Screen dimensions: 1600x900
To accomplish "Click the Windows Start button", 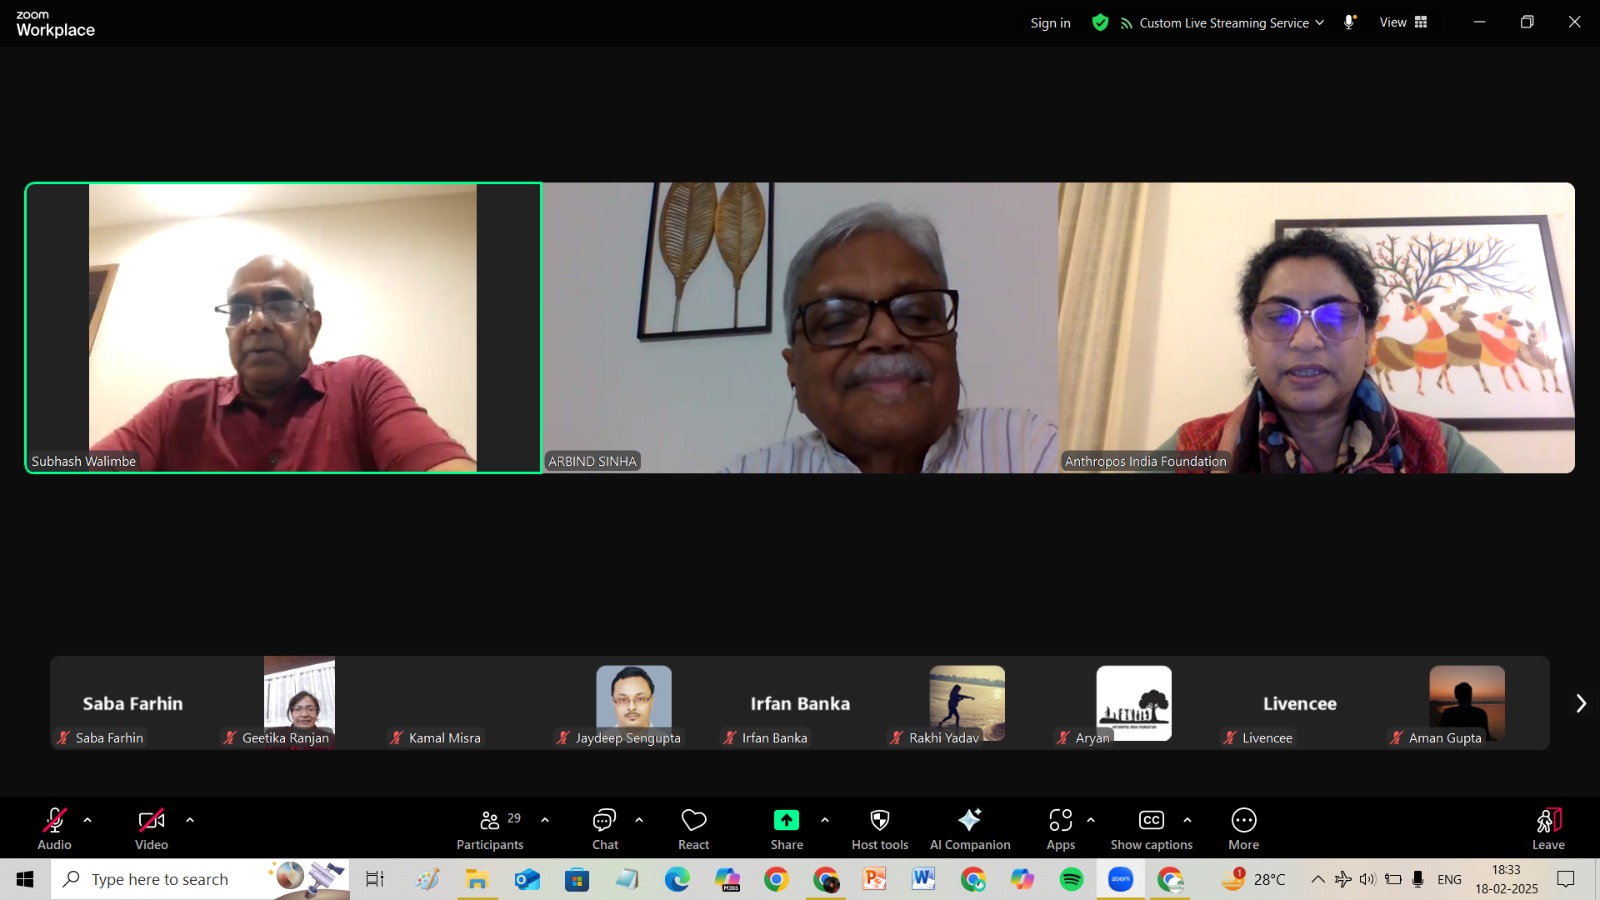I will coord(25,879).
